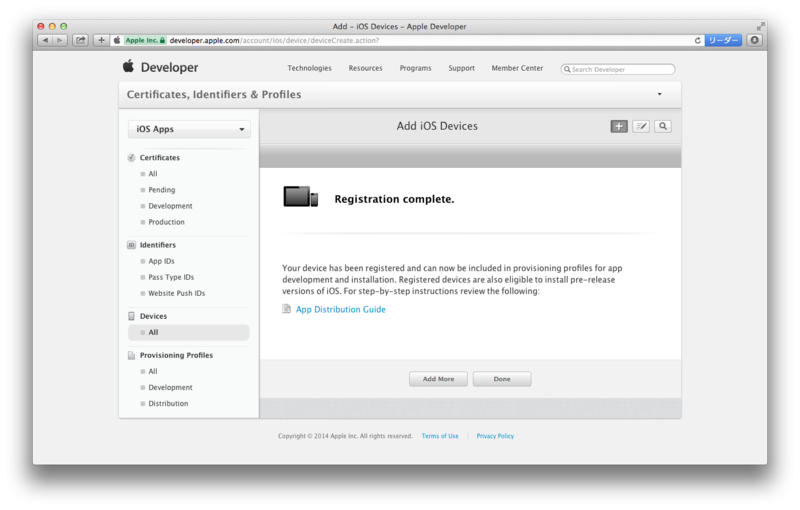Screen dimensions: 800x510
Task: Open the Technologies menu
Action: [x=309, y=68]
